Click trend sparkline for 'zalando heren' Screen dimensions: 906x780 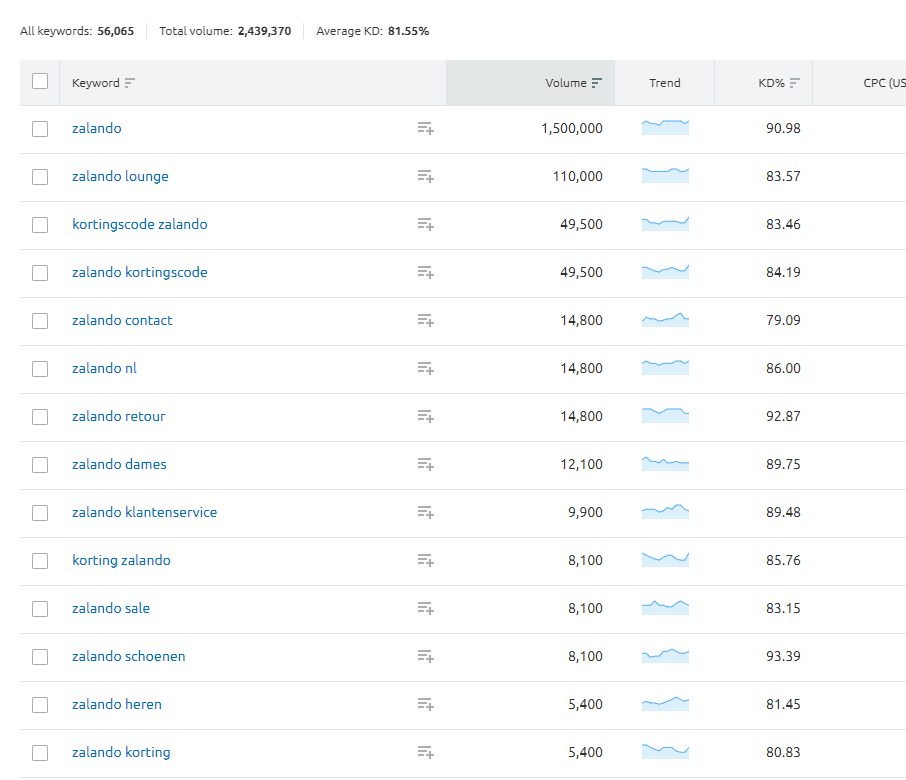(665, 703)
